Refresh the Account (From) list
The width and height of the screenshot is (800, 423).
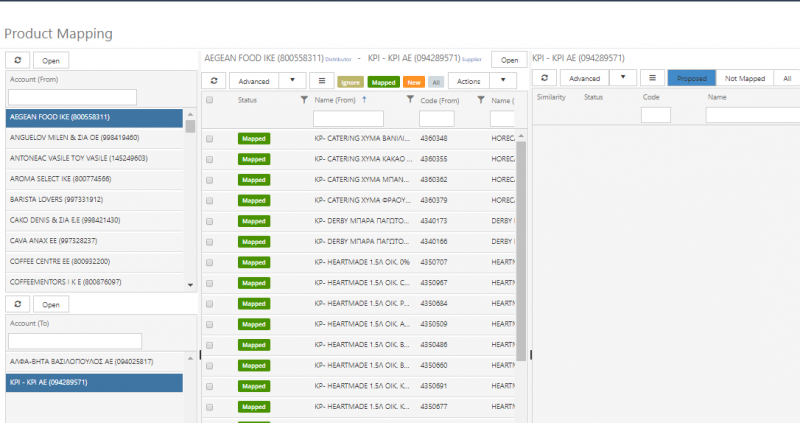click(18, 60)
